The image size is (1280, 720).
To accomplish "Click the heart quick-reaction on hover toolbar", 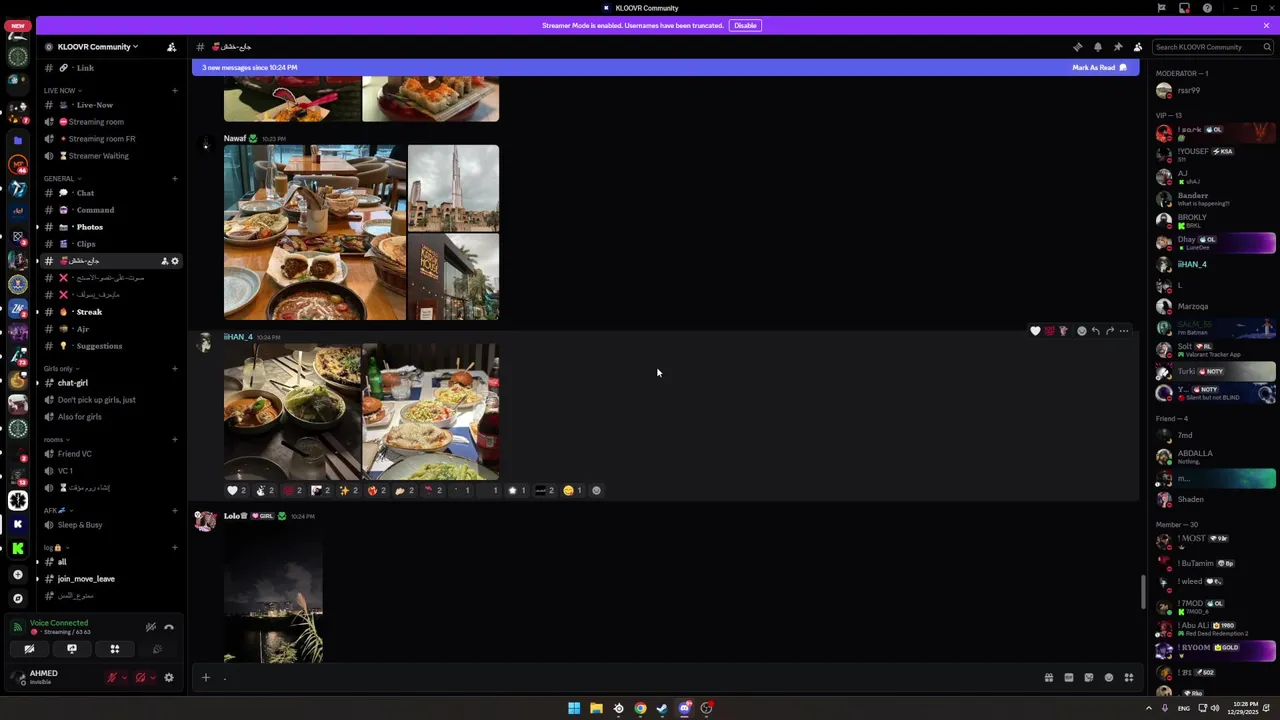I will coord(1035,331).
